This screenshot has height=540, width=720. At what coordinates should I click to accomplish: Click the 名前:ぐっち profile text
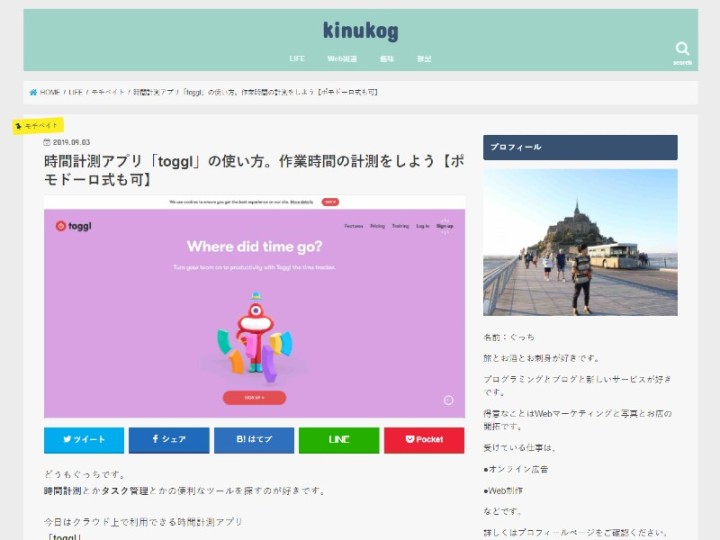coord(509,338)
